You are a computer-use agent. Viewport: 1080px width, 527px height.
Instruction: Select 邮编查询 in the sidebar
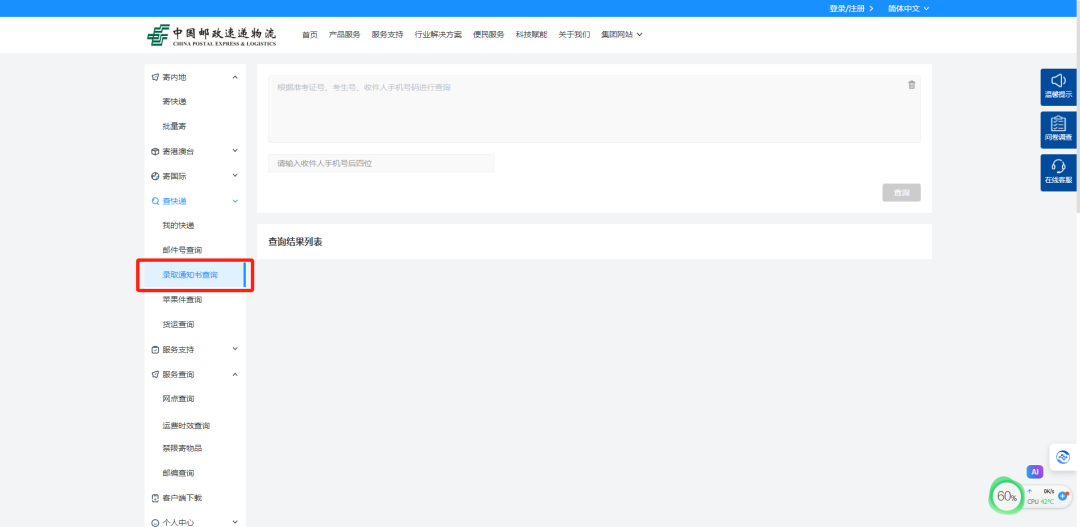point(178,473)
